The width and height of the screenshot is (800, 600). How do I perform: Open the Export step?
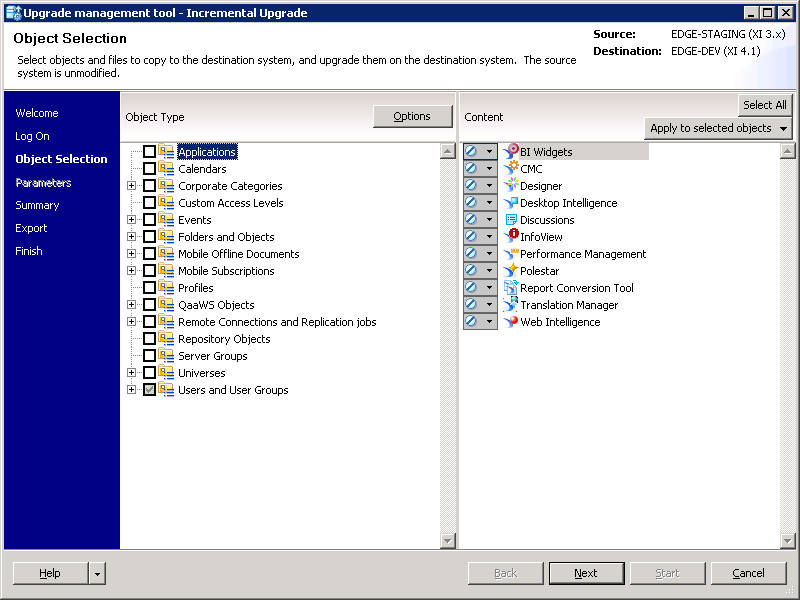click(31, 228)
